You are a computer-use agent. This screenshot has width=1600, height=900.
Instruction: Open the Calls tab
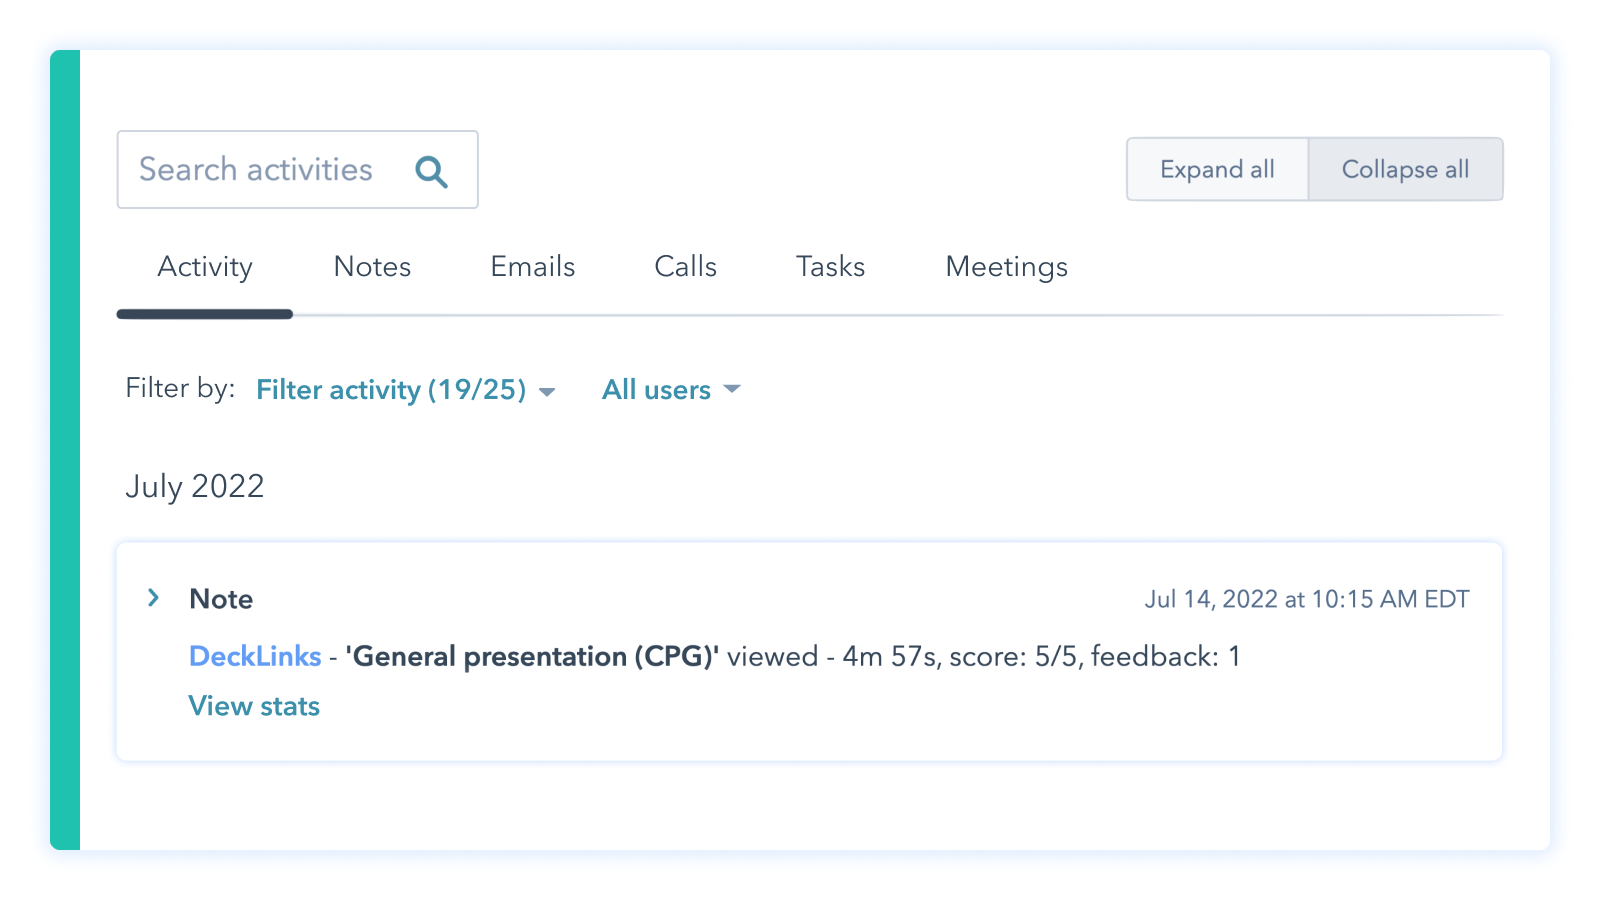[x=685, y=267]
